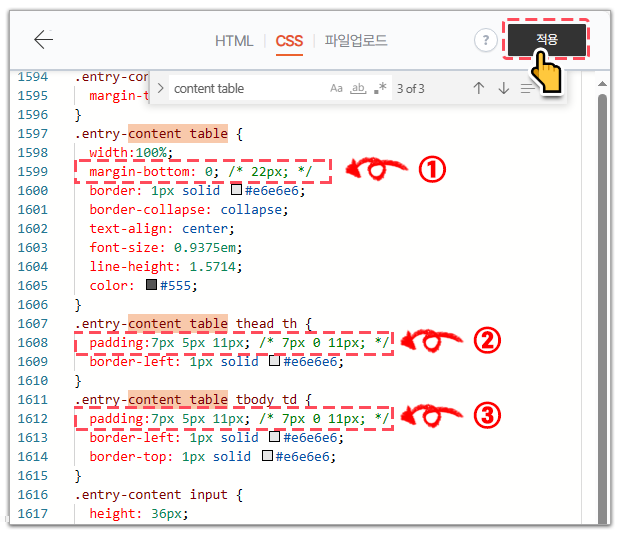Click closing brace on line 1606
The width and height of the screenshot is (620, 535).
coord(78,304)
